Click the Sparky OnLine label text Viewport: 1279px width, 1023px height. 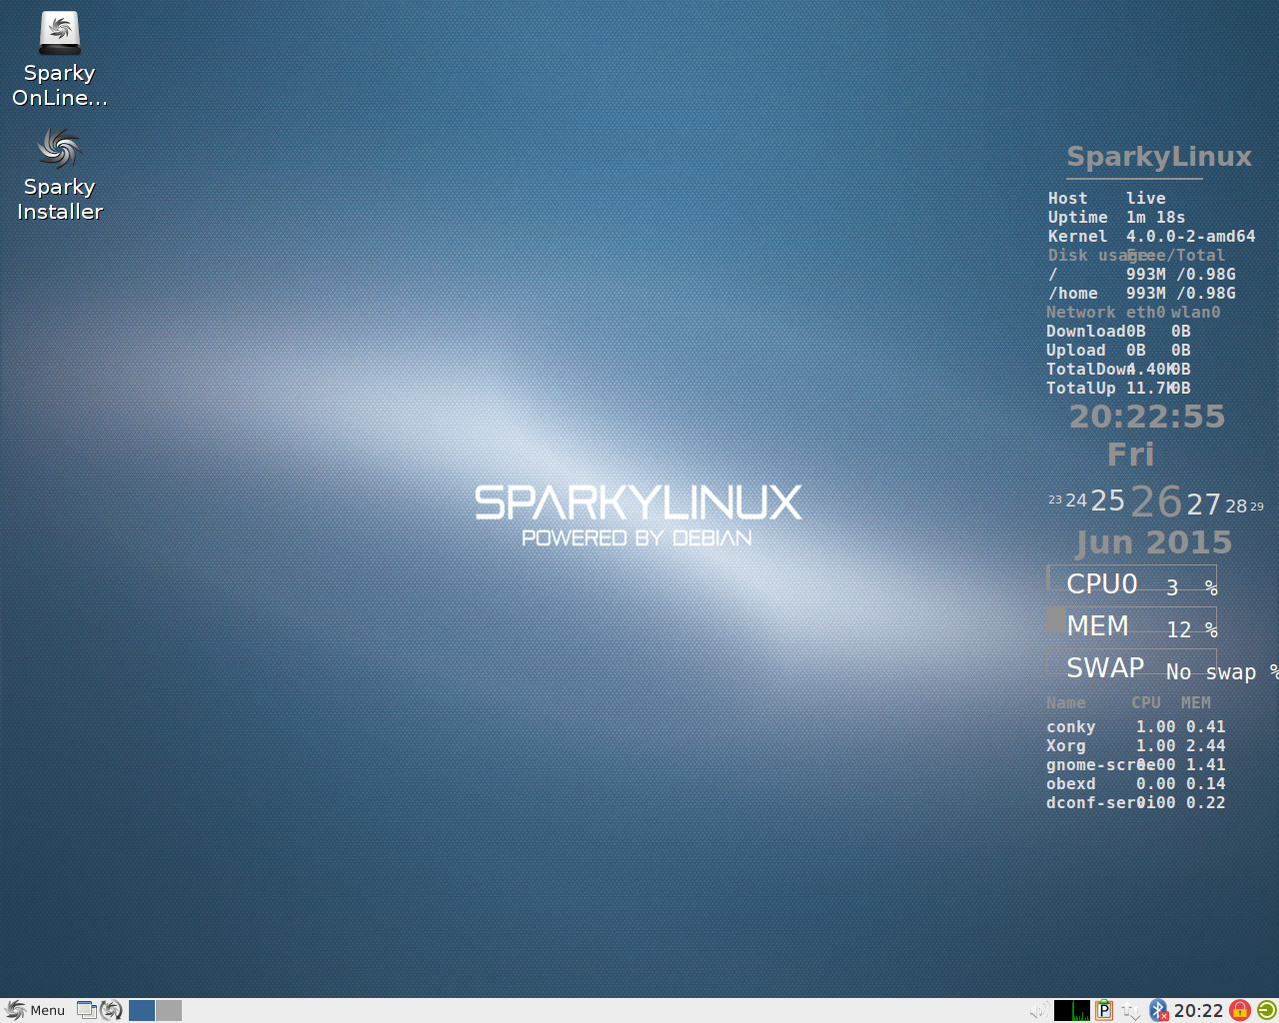tap(59, 85)
